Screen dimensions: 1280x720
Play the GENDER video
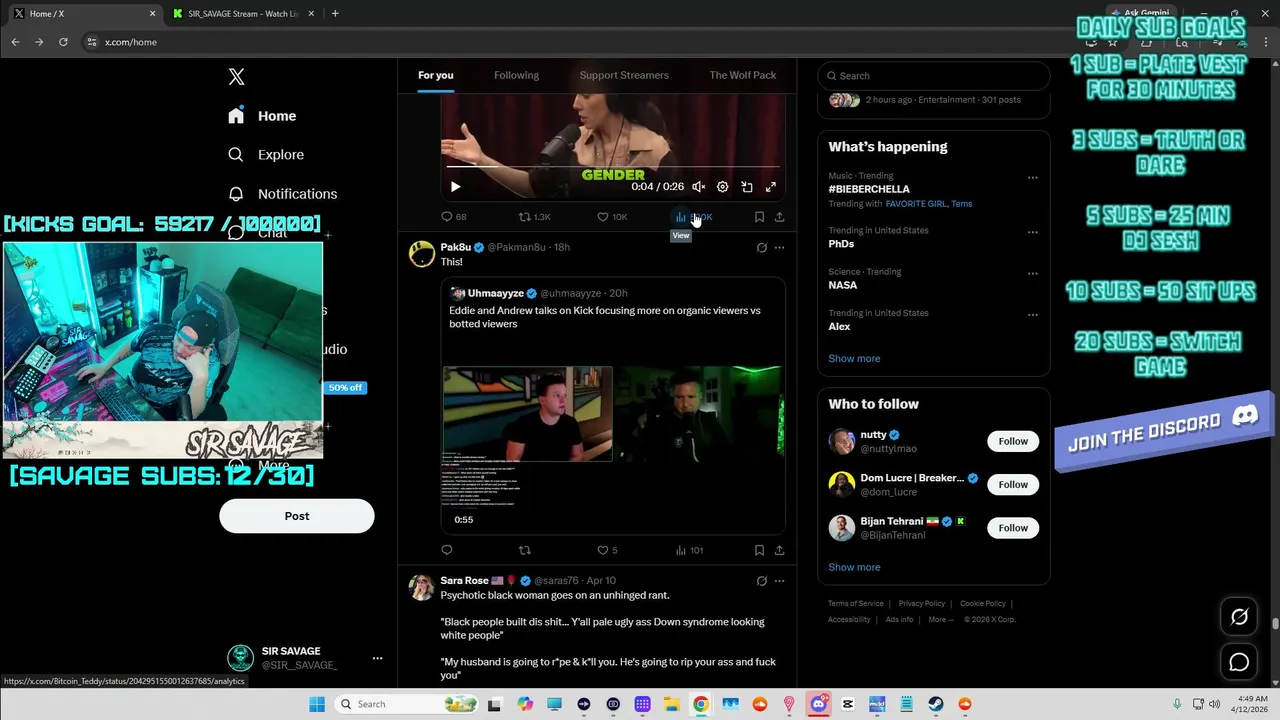pyautogui.click(x=455, y=187)
